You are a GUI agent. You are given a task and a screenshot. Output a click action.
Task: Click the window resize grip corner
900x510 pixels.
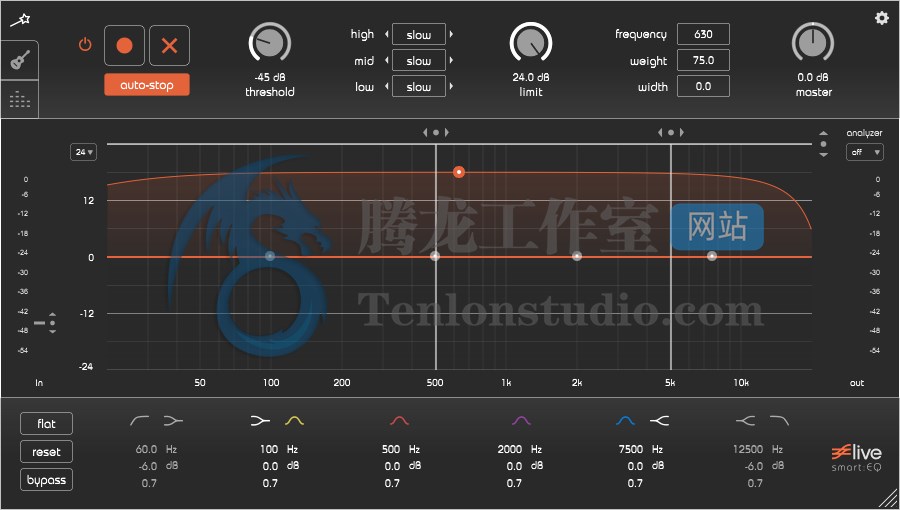(886, 497)
